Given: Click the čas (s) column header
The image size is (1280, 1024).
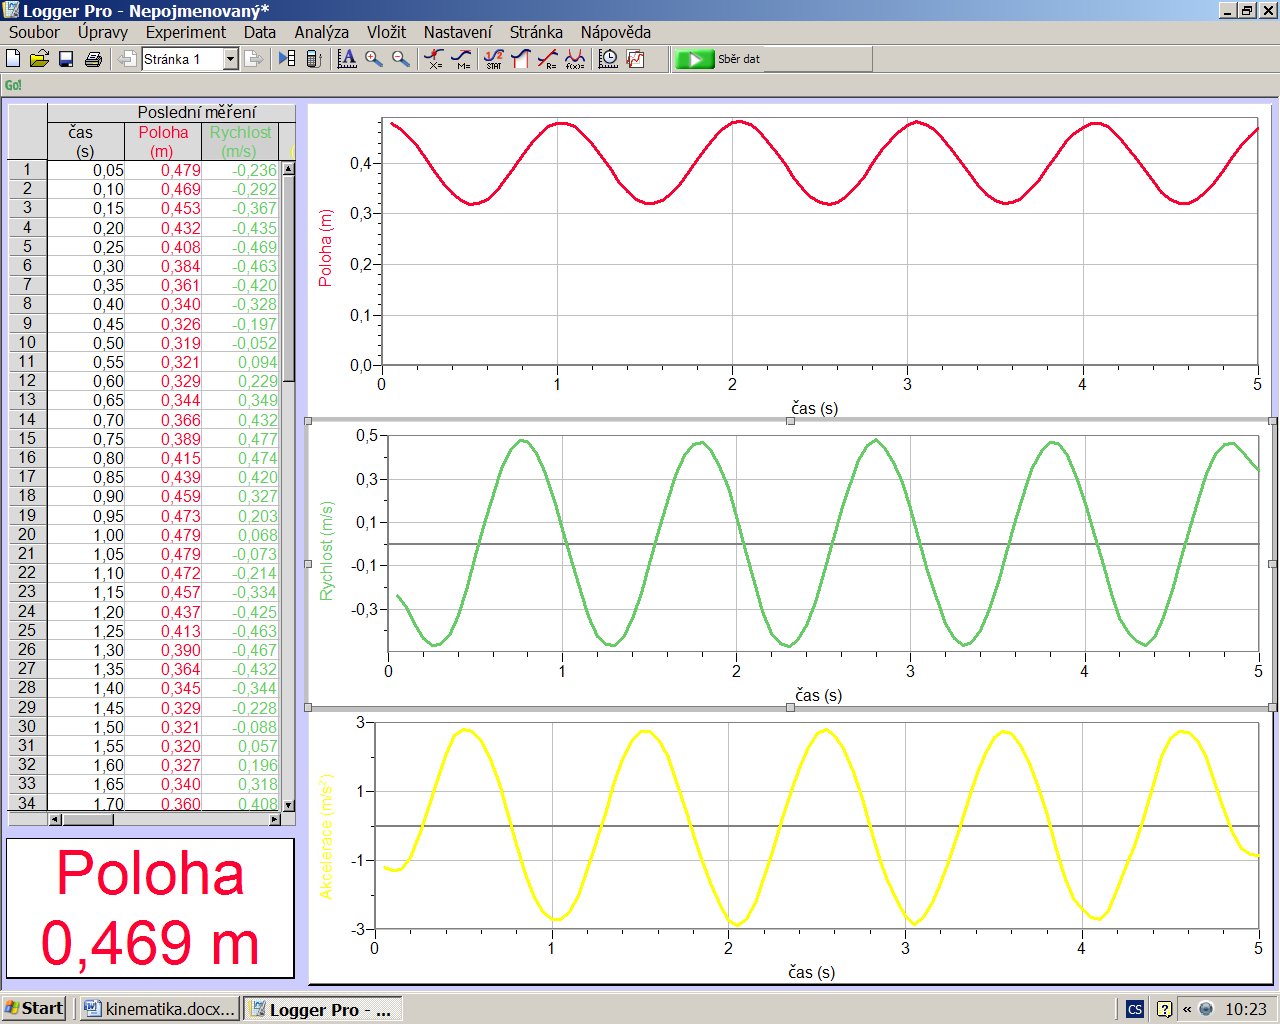Looking at the screenshot, I should (85, 141).
